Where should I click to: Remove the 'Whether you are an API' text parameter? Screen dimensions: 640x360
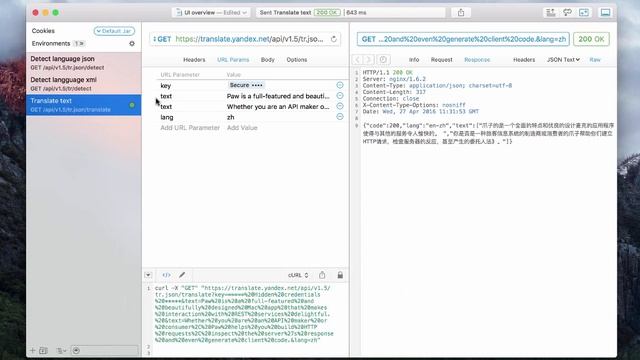[340, 106]
